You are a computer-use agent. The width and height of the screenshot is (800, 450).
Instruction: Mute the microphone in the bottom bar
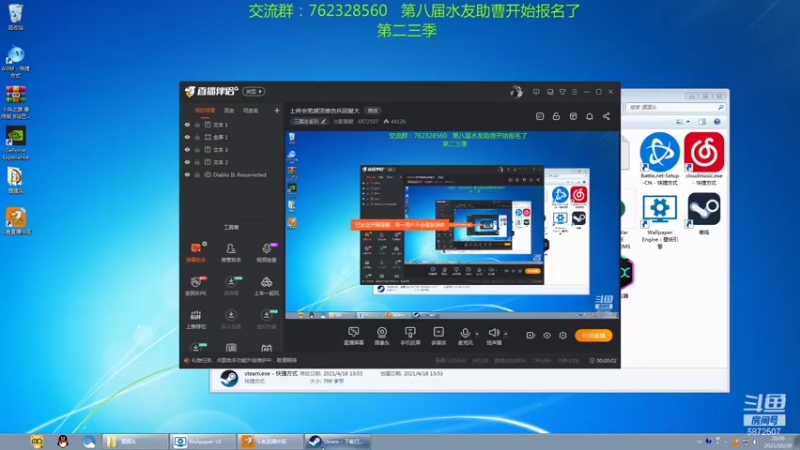465,336
